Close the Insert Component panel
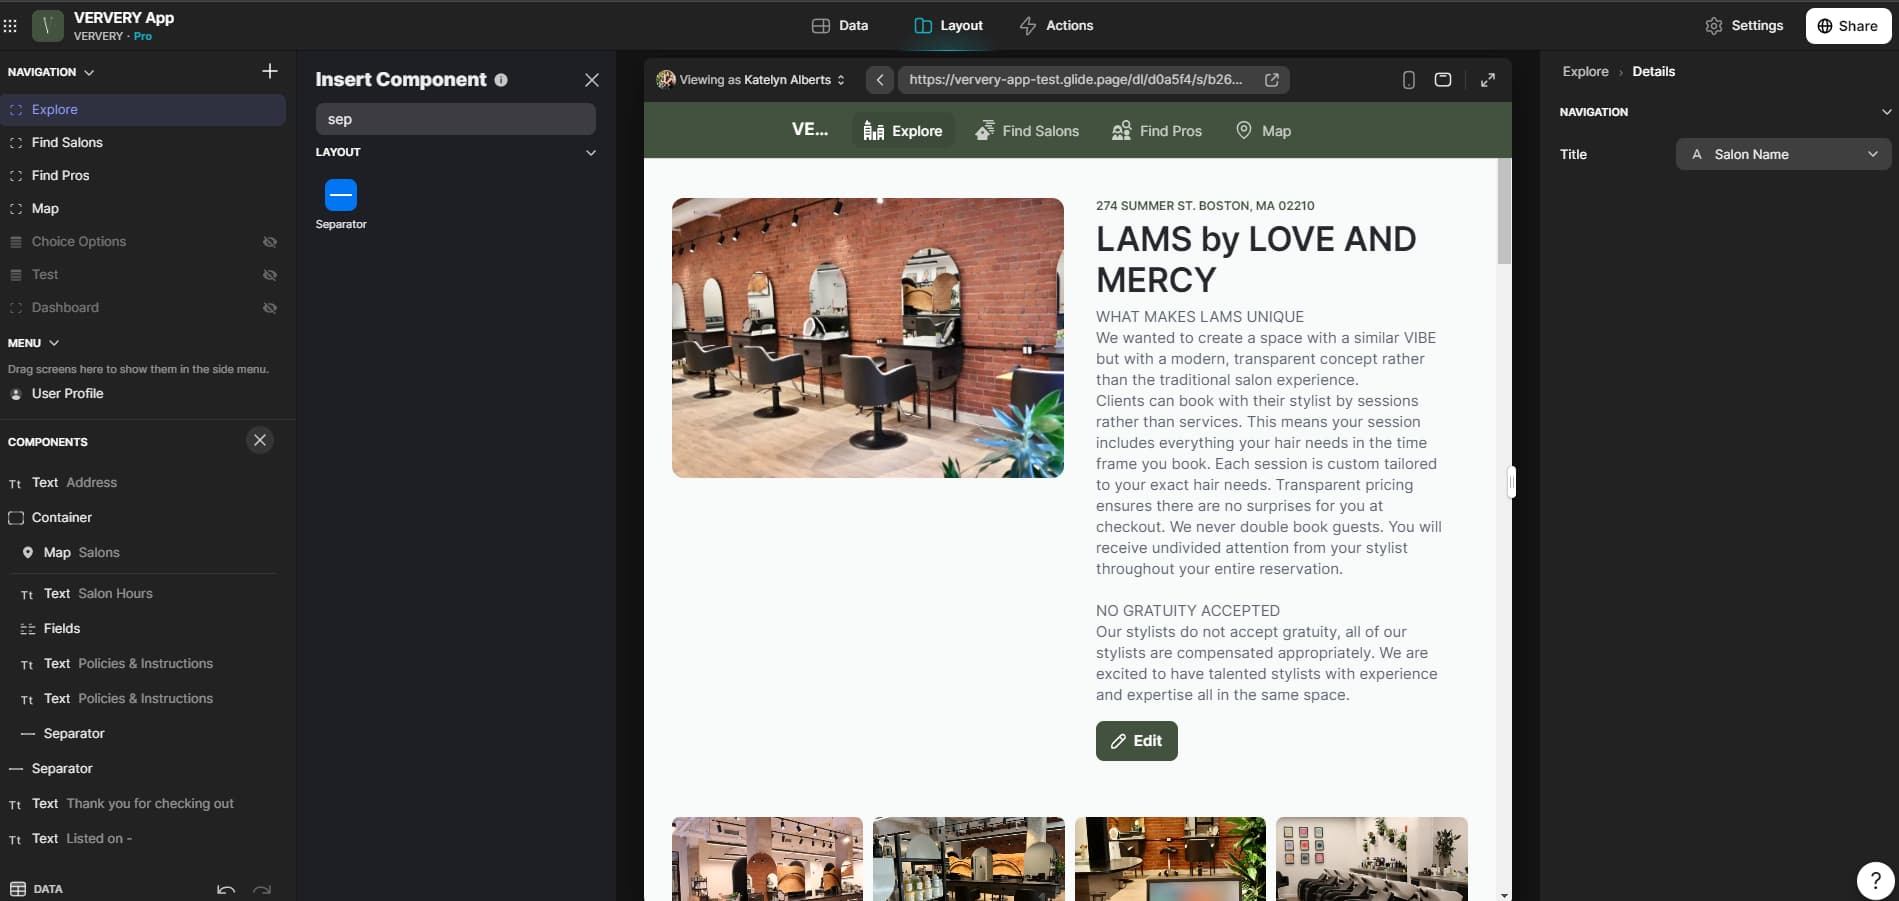Viewport: 1899px width, 901px height. (x=592, y=80)
